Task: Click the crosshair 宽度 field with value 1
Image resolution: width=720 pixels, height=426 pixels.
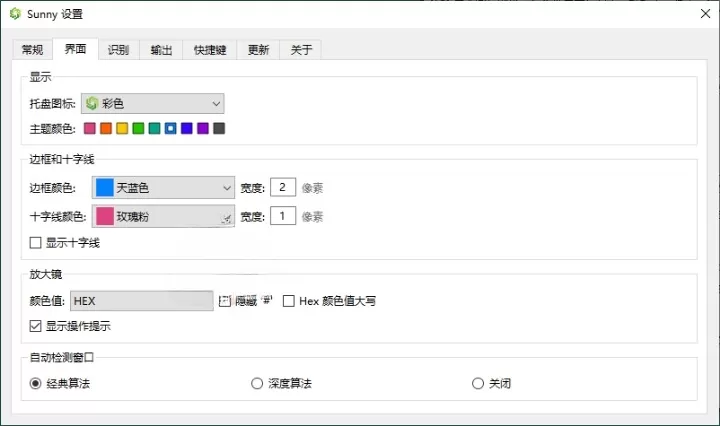Action: coord(283,216)
